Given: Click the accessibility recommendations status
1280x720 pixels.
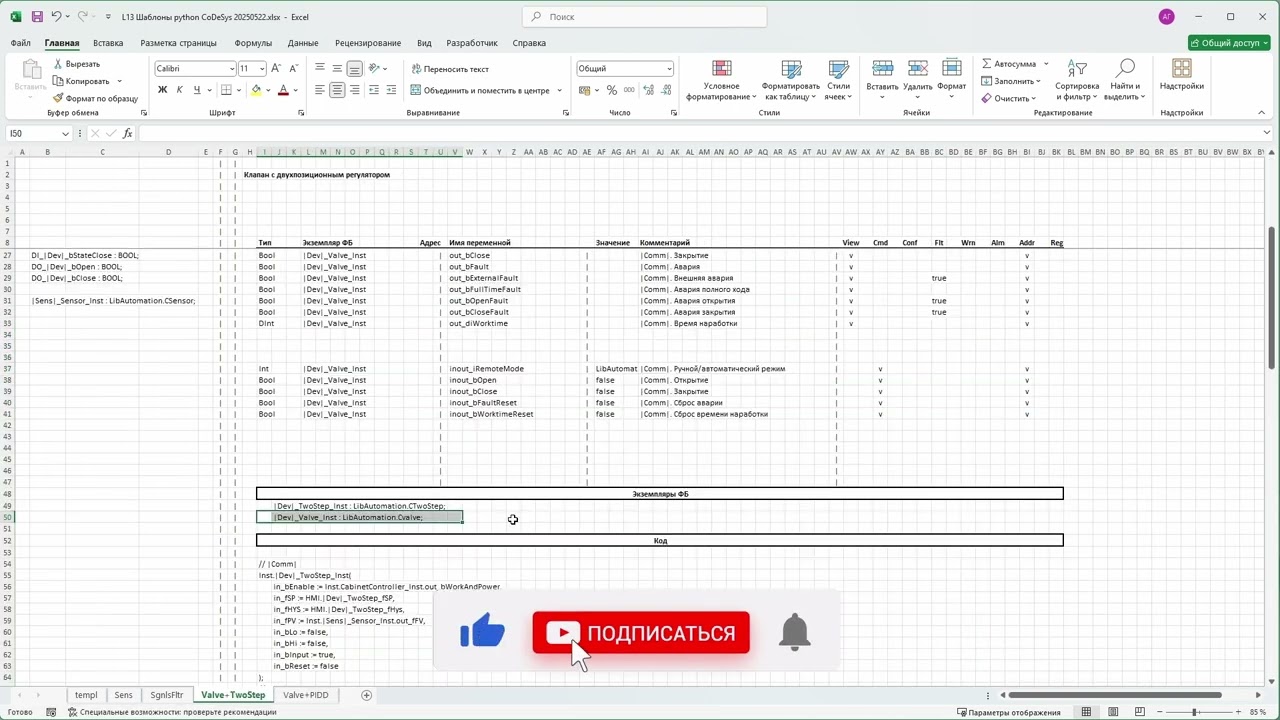Looking at the screenshot, I should click(x=171, y=712).
